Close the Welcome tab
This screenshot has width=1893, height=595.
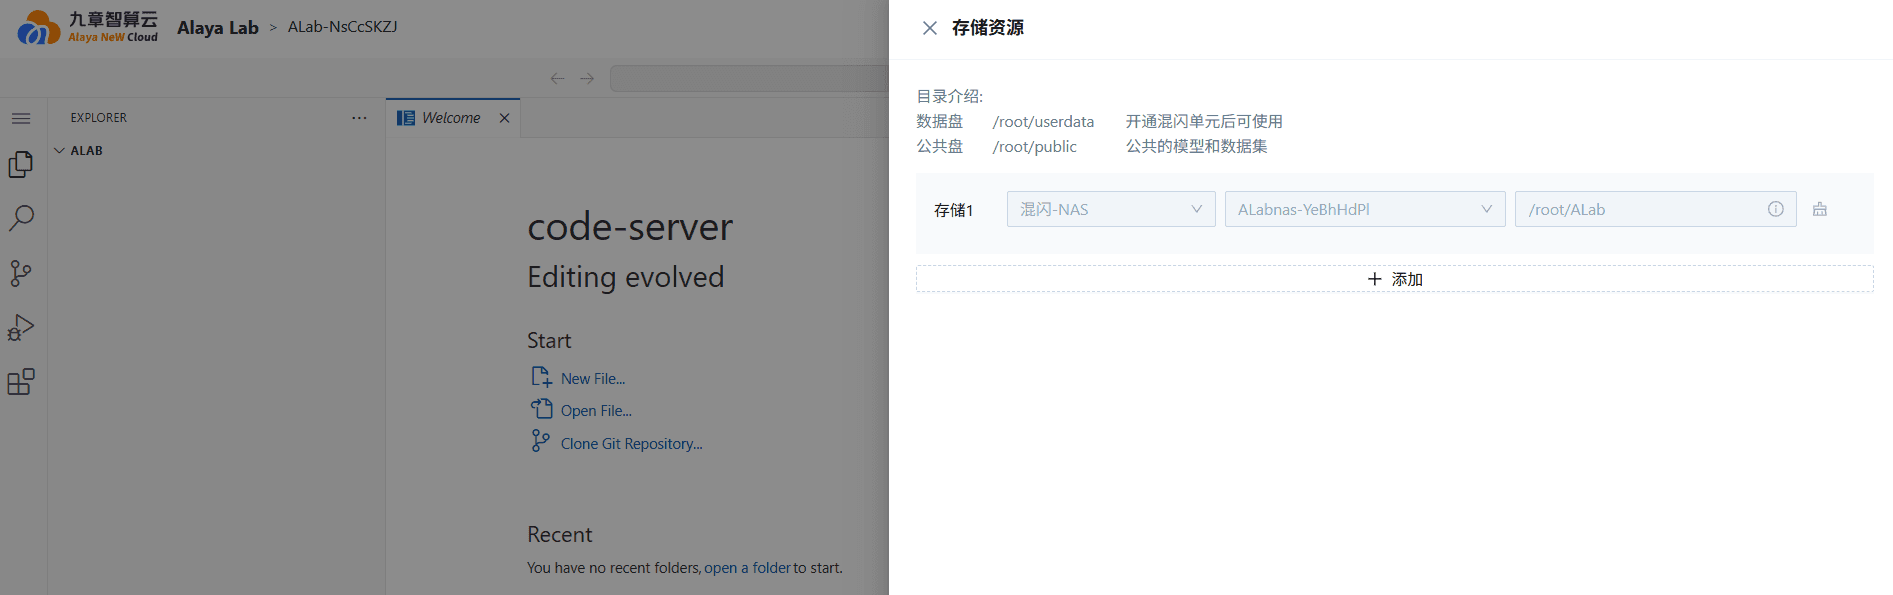click(x=505, y=118)
